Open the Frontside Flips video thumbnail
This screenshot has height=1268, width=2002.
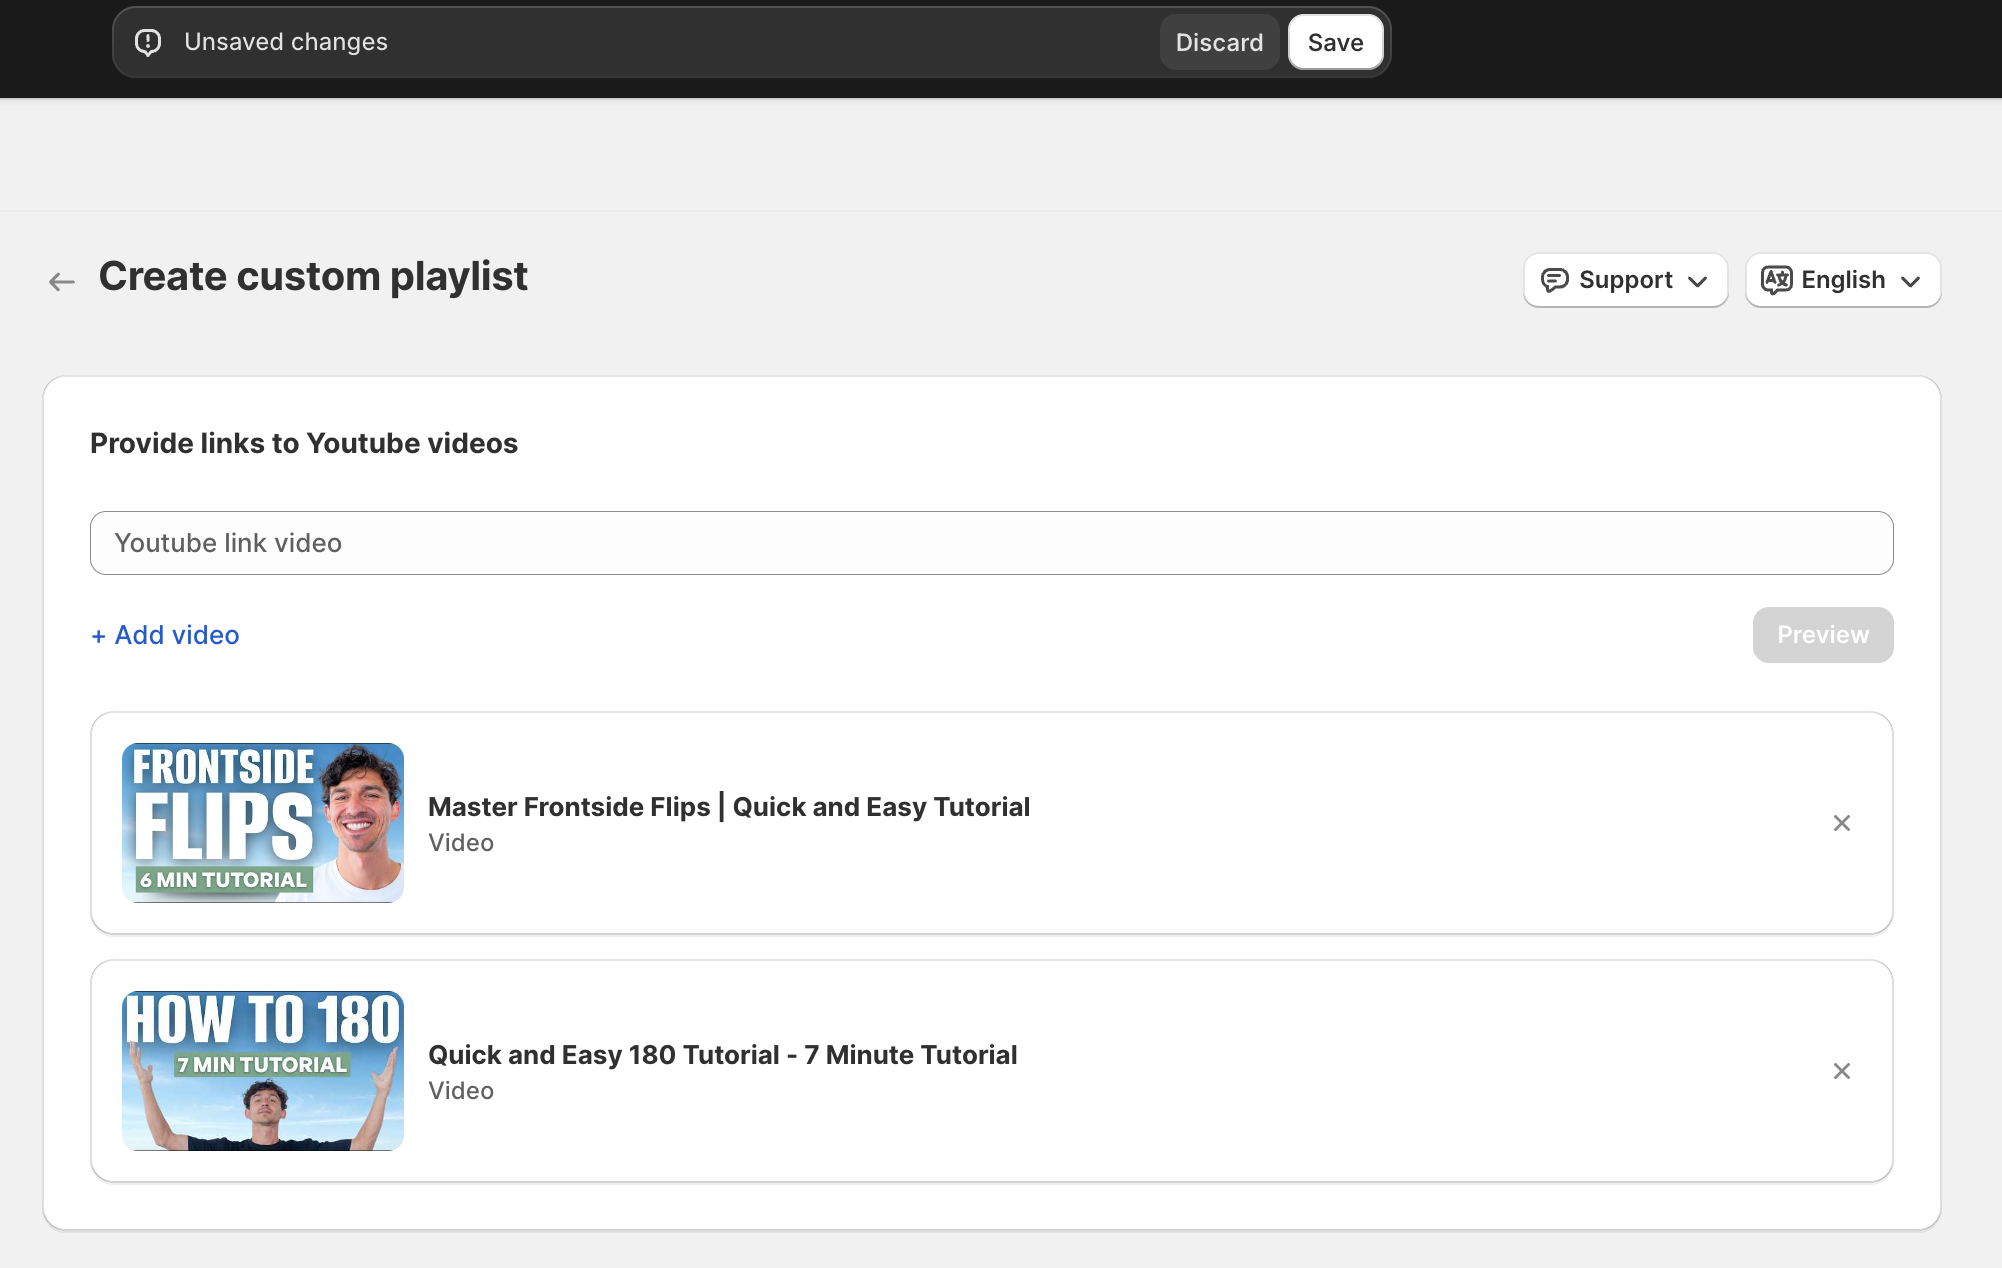pyautogui.click(x=263, y=823)
